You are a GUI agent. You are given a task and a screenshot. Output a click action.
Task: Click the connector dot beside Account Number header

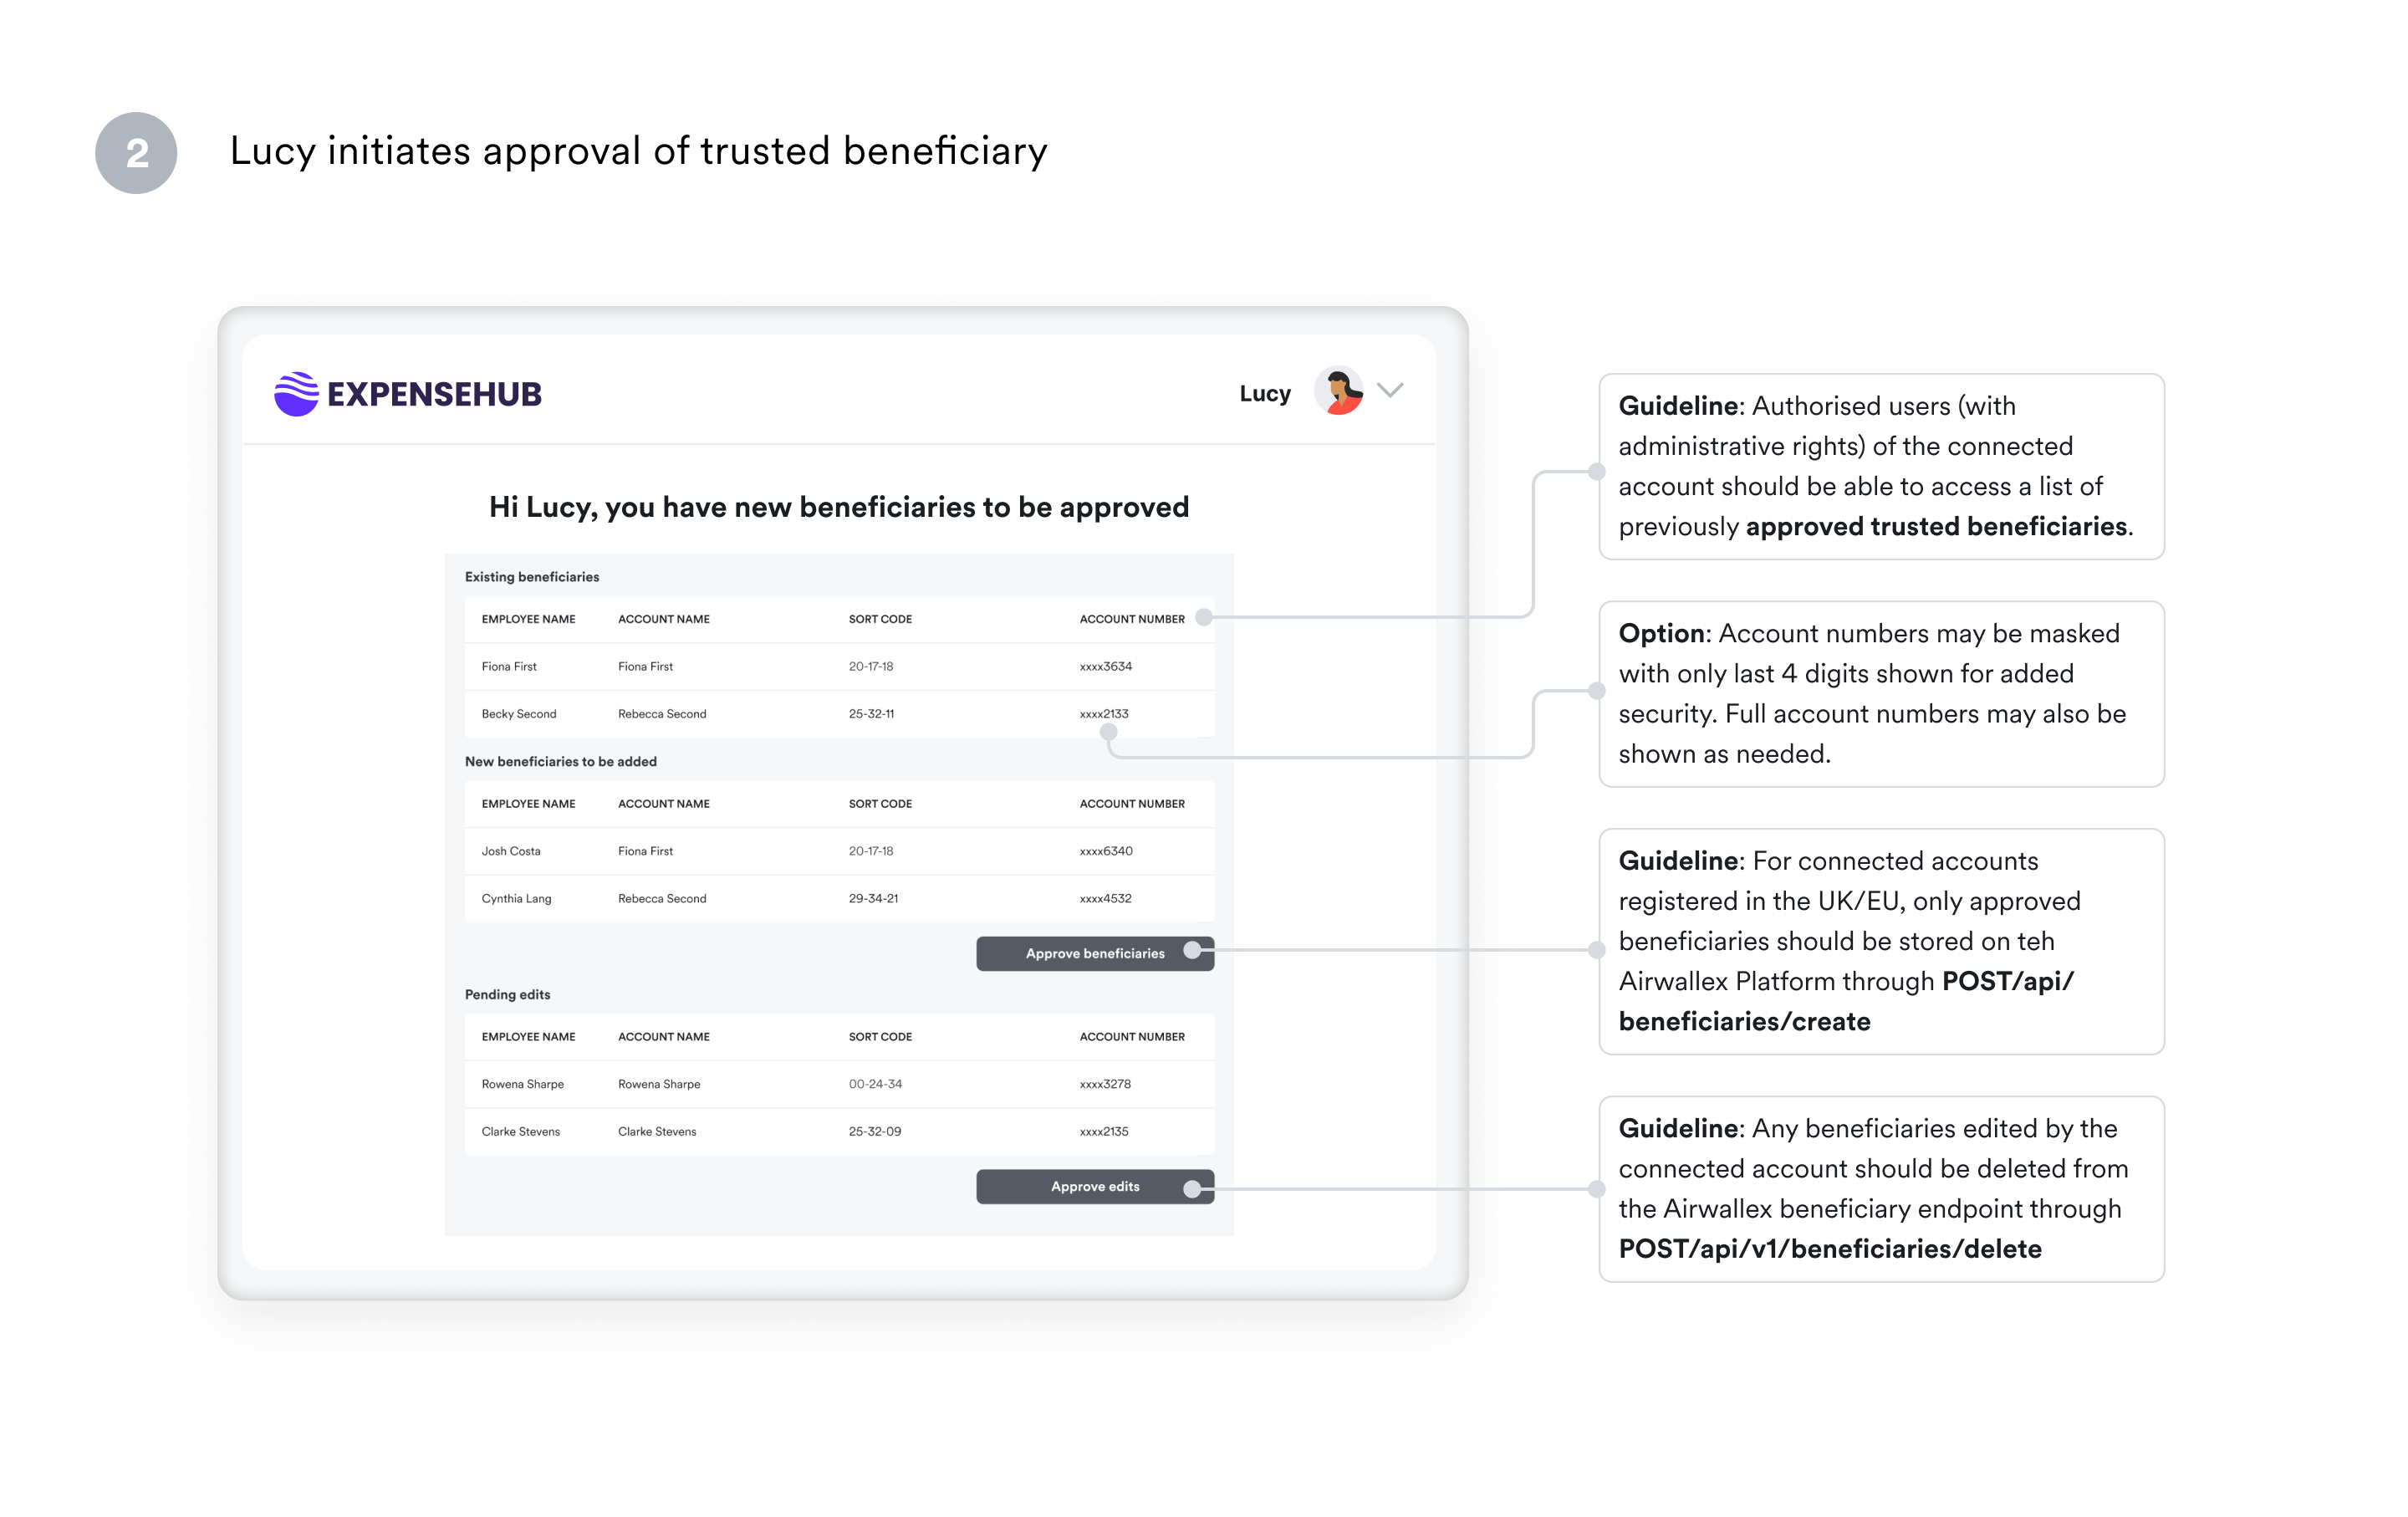tap(1205, 617)
